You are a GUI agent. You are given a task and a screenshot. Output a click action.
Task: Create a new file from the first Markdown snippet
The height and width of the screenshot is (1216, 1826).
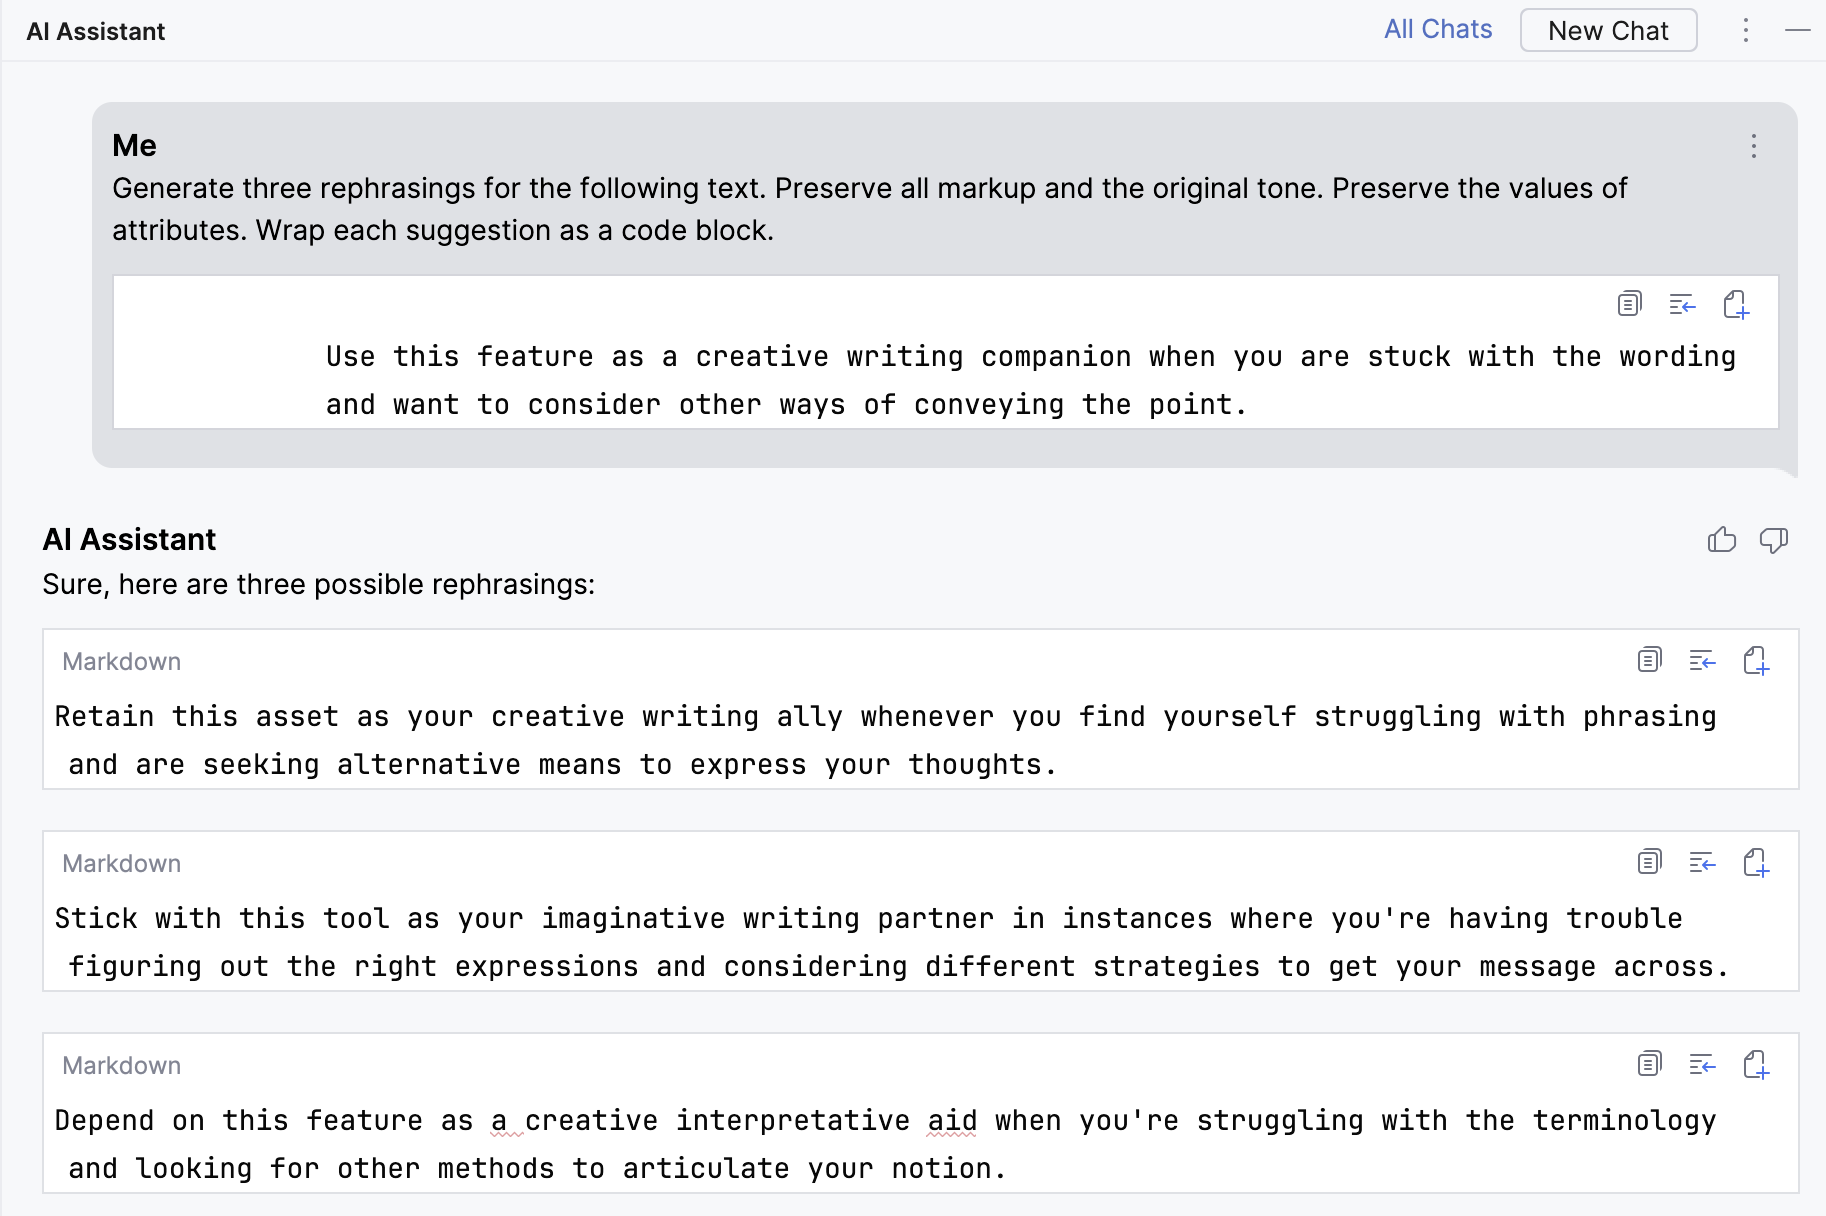1756,661
